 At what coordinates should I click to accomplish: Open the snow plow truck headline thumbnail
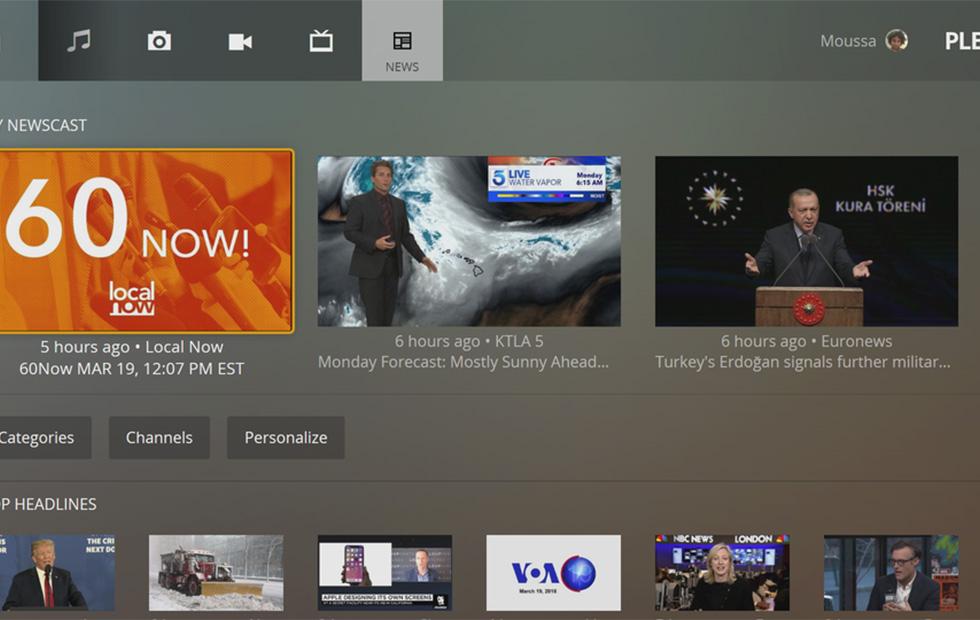coord(216,572)
